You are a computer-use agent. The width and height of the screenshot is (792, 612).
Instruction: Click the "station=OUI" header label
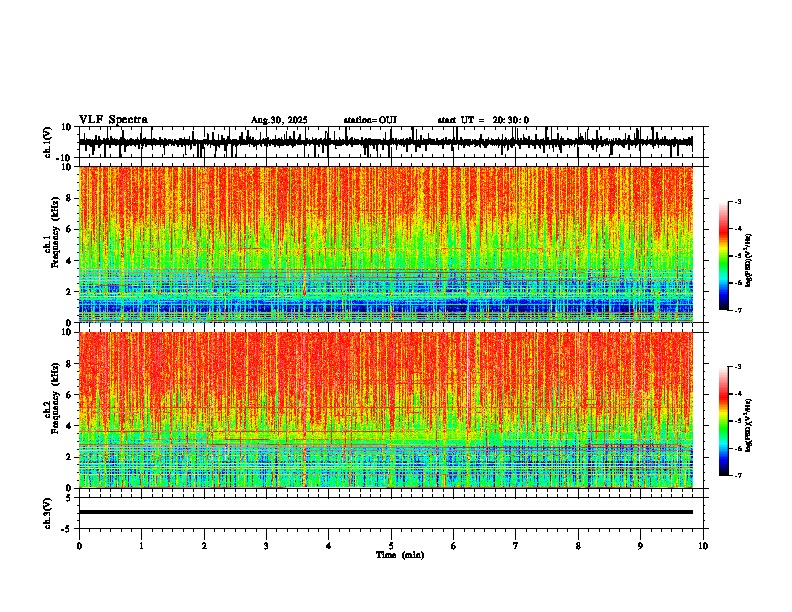click(x=370, y=120)
